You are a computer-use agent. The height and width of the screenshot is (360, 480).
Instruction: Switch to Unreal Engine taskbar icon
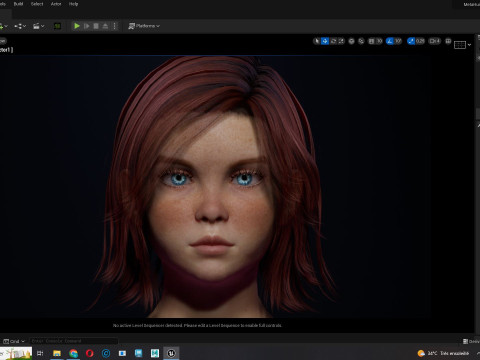point(171,353)
